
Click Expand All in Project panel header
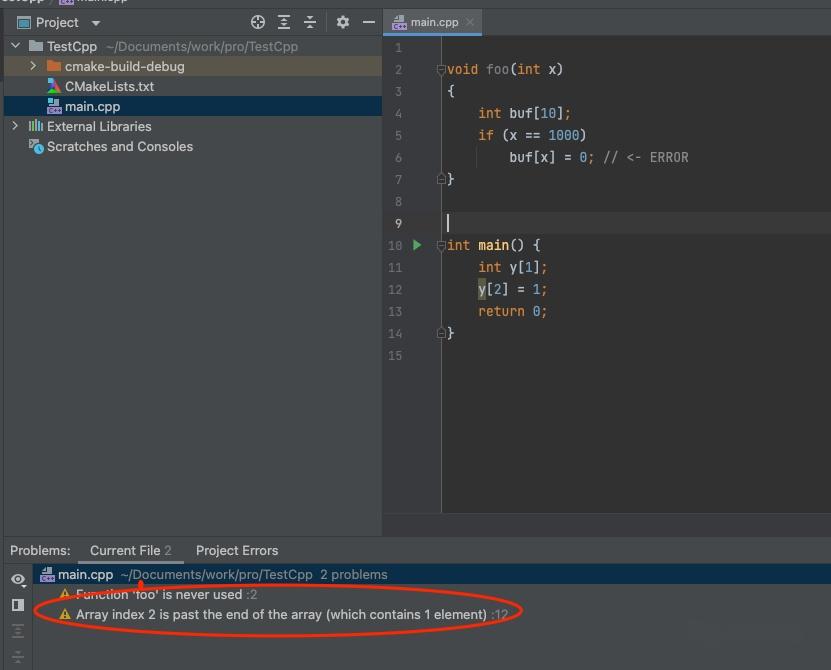(284, 22)
